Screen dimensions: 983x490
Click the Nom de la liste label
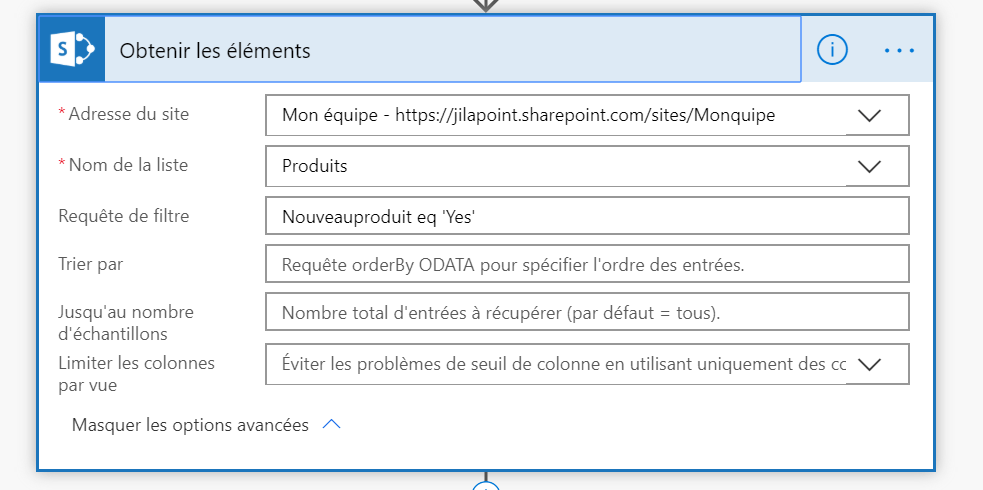tap(128, 165)
